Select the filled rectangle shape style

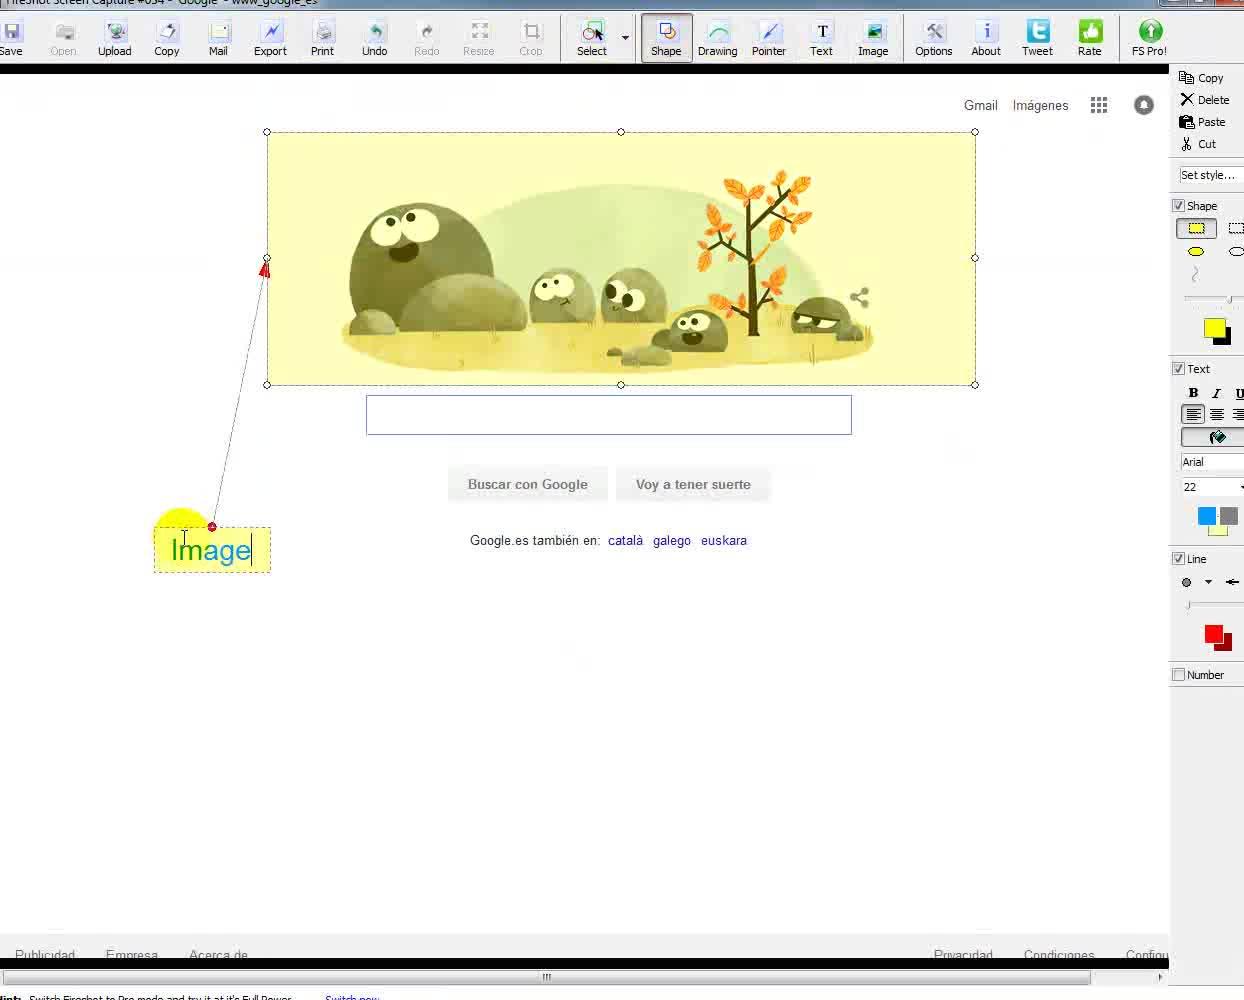[x=1196, y=229]
